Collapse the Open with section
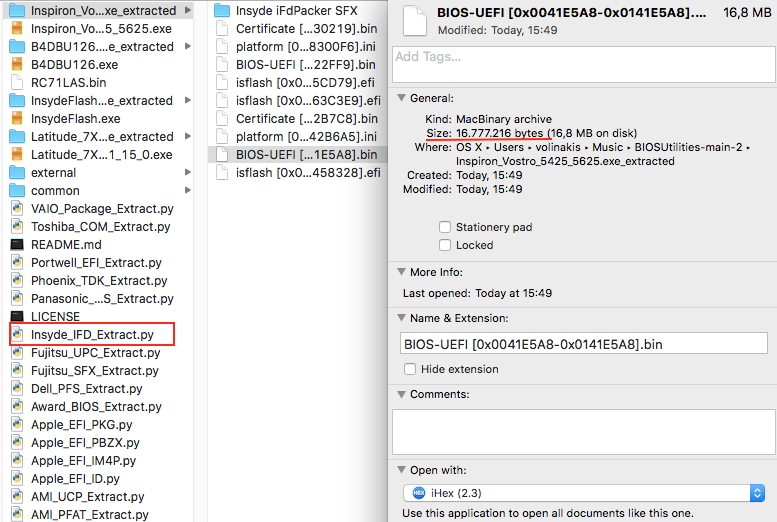This screenshot has width=777, height=522. 401,469
